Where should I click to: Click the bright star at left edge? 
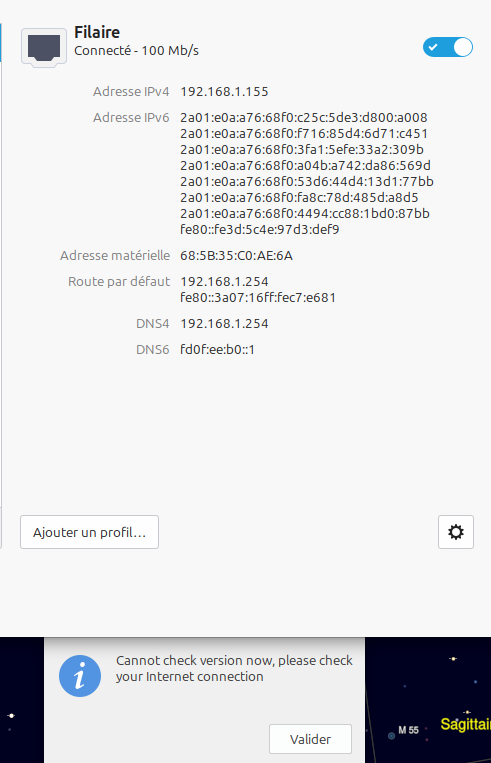click(11, 715)
